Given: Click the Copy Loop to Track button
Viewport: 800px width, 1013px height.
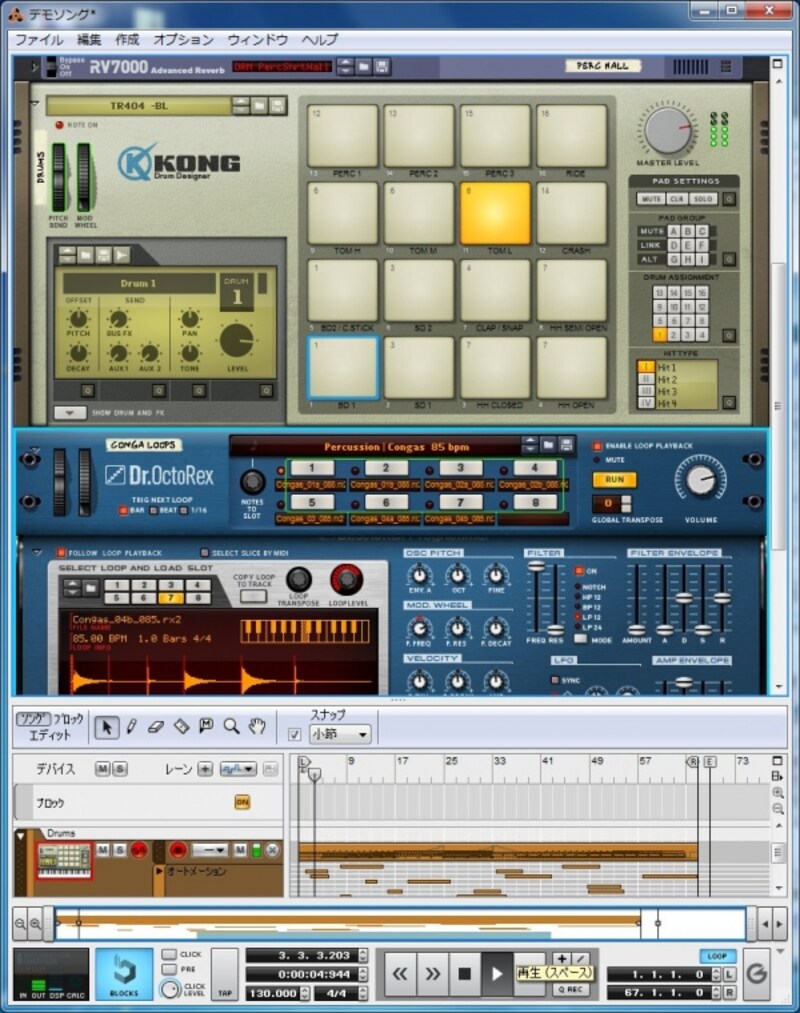Looking at the screenshot, I should pos(254,596).
